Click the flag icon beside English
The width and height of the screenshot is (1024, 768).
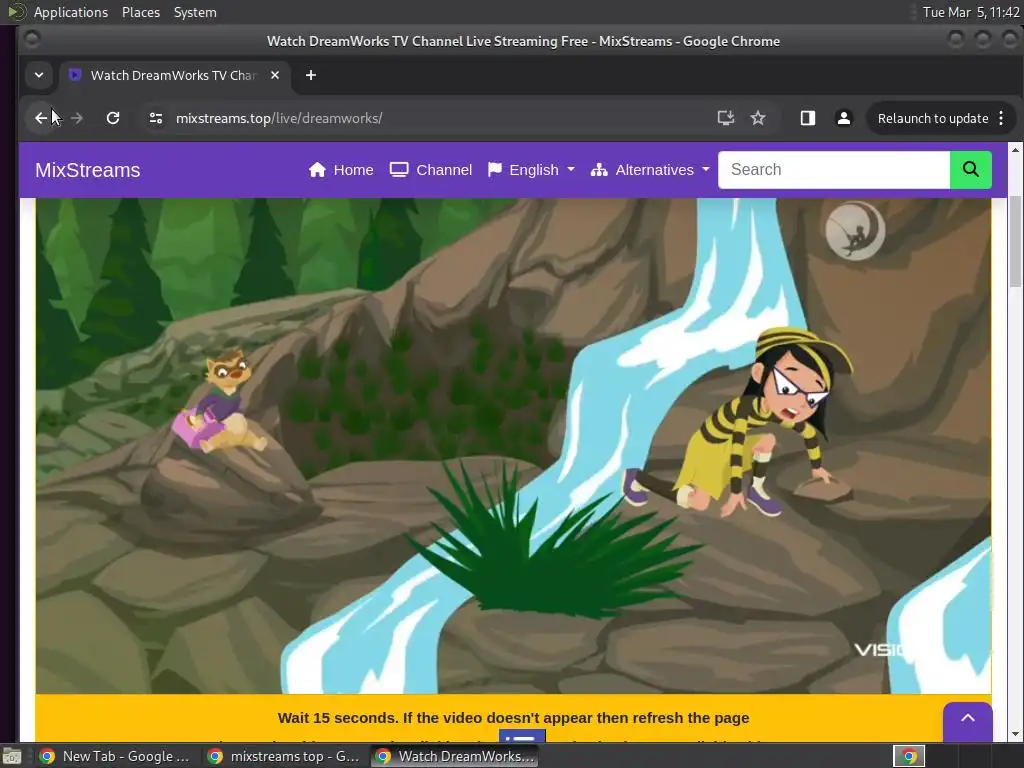coord(495,170)
